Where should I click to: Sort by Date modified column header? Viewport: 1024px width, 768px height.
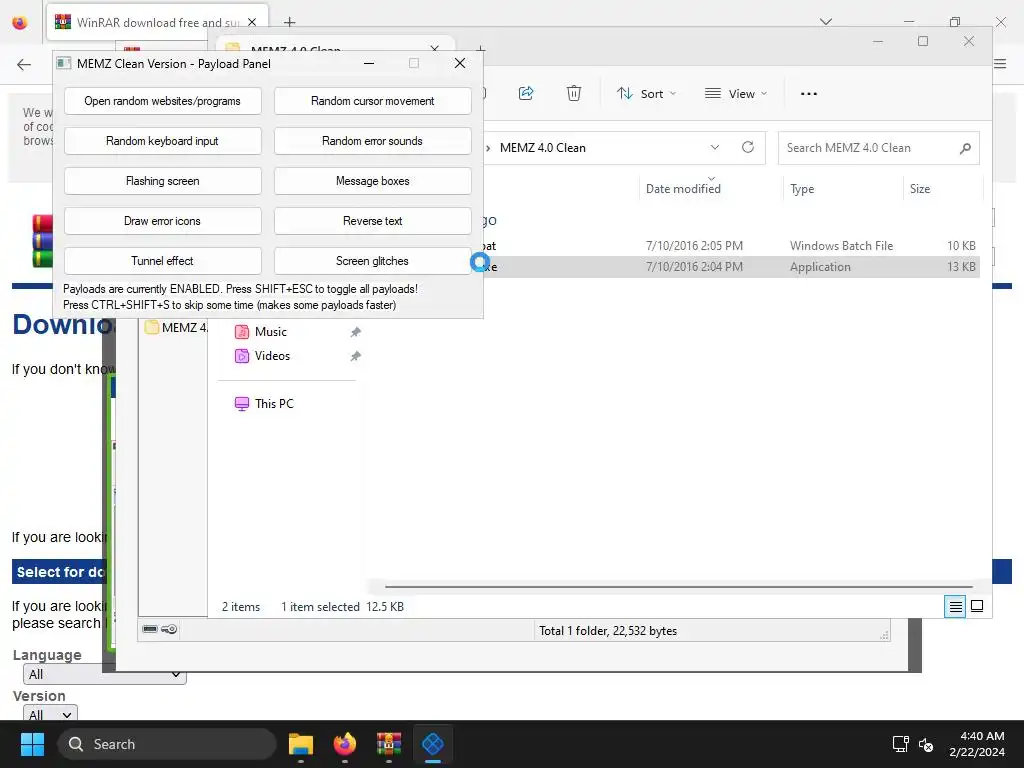coord(683,189)
